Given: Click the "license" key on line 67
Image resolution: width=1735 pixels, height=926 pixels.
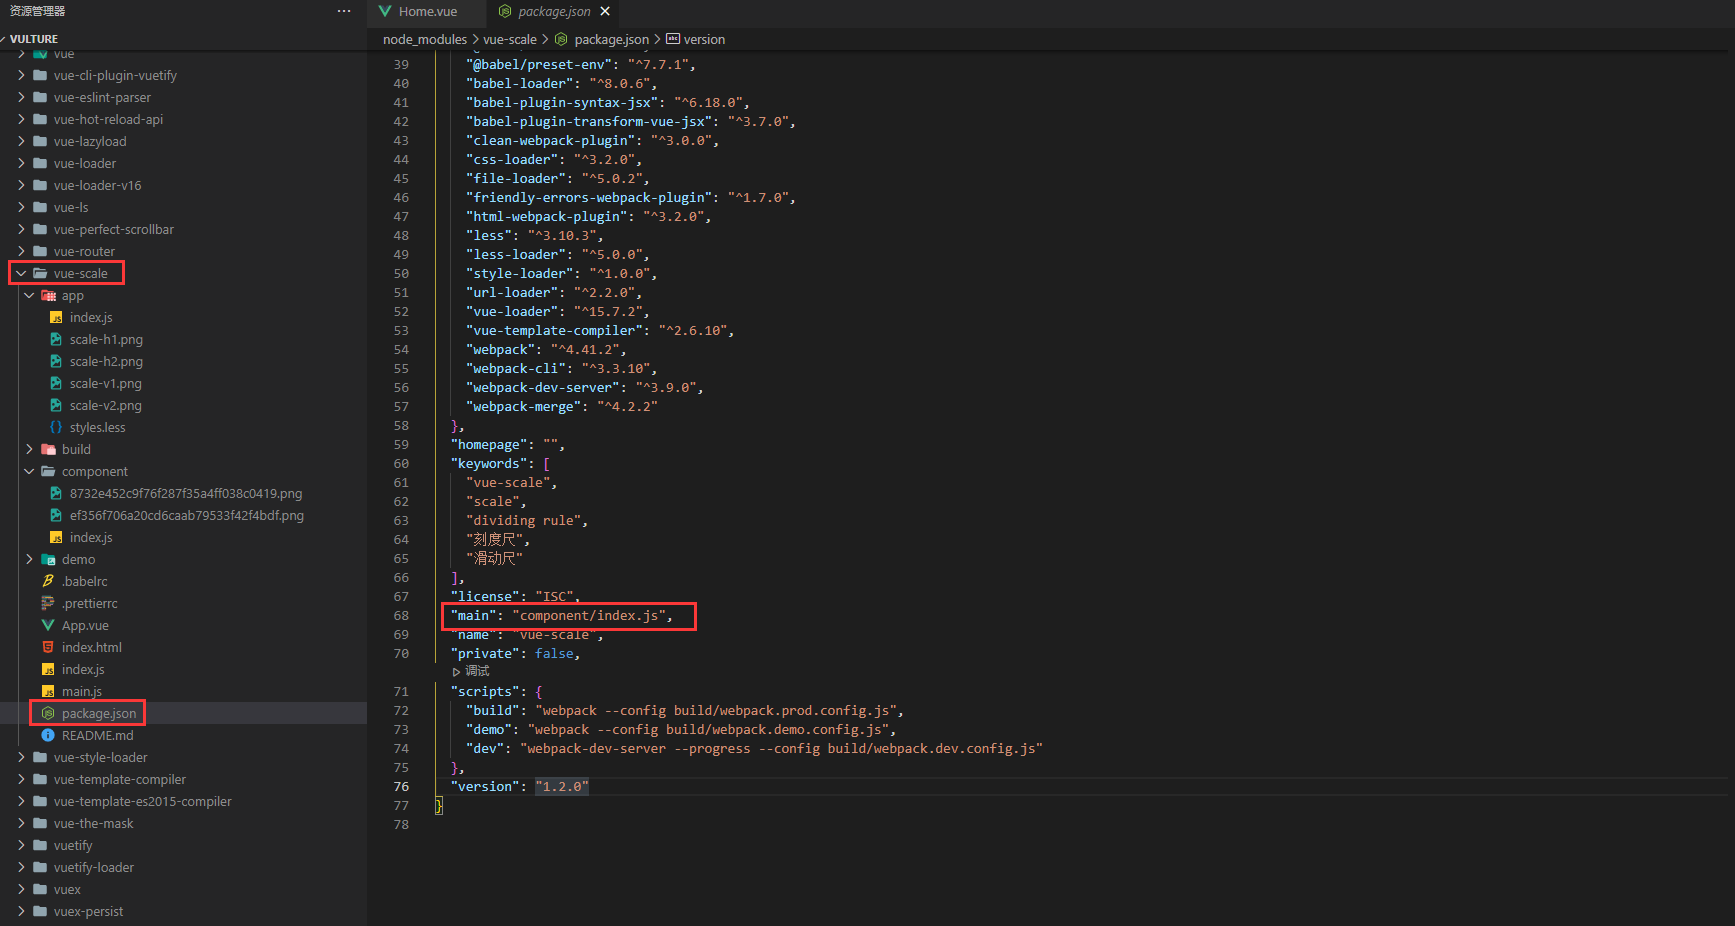Looking at the screenshot, I should click(x=485, y=596).
